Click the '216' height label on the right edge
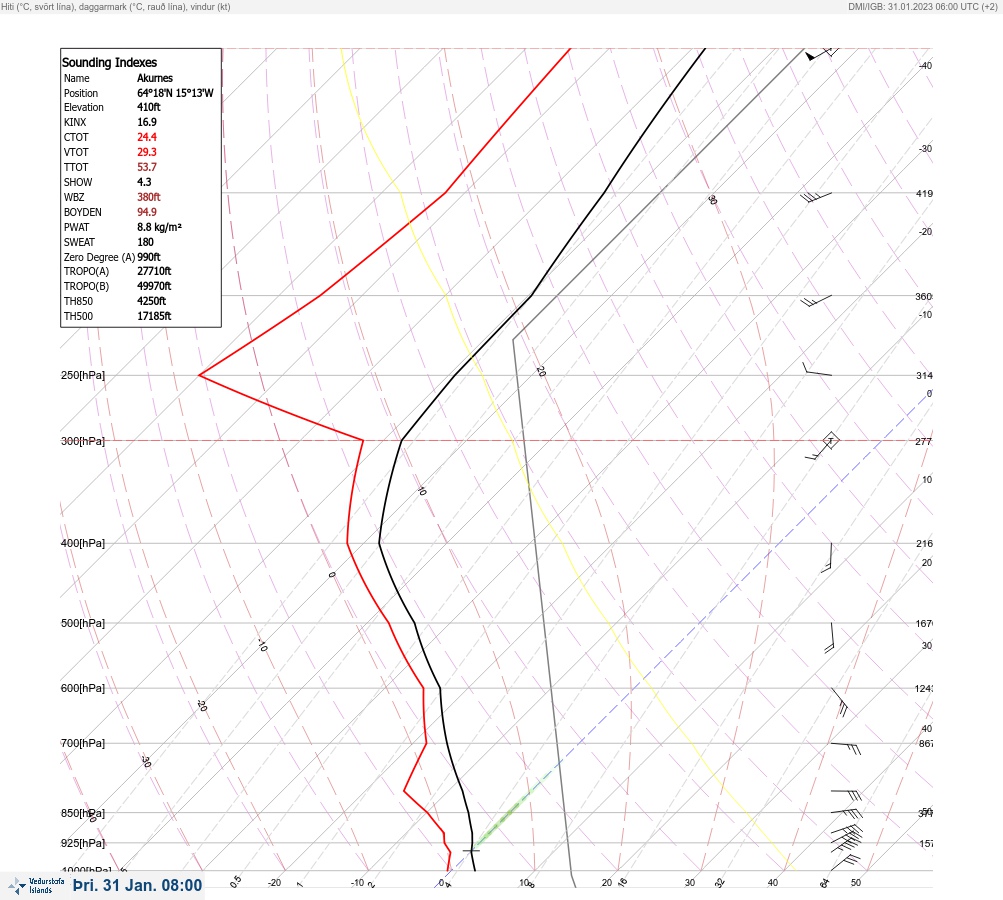 coord(924,543)
